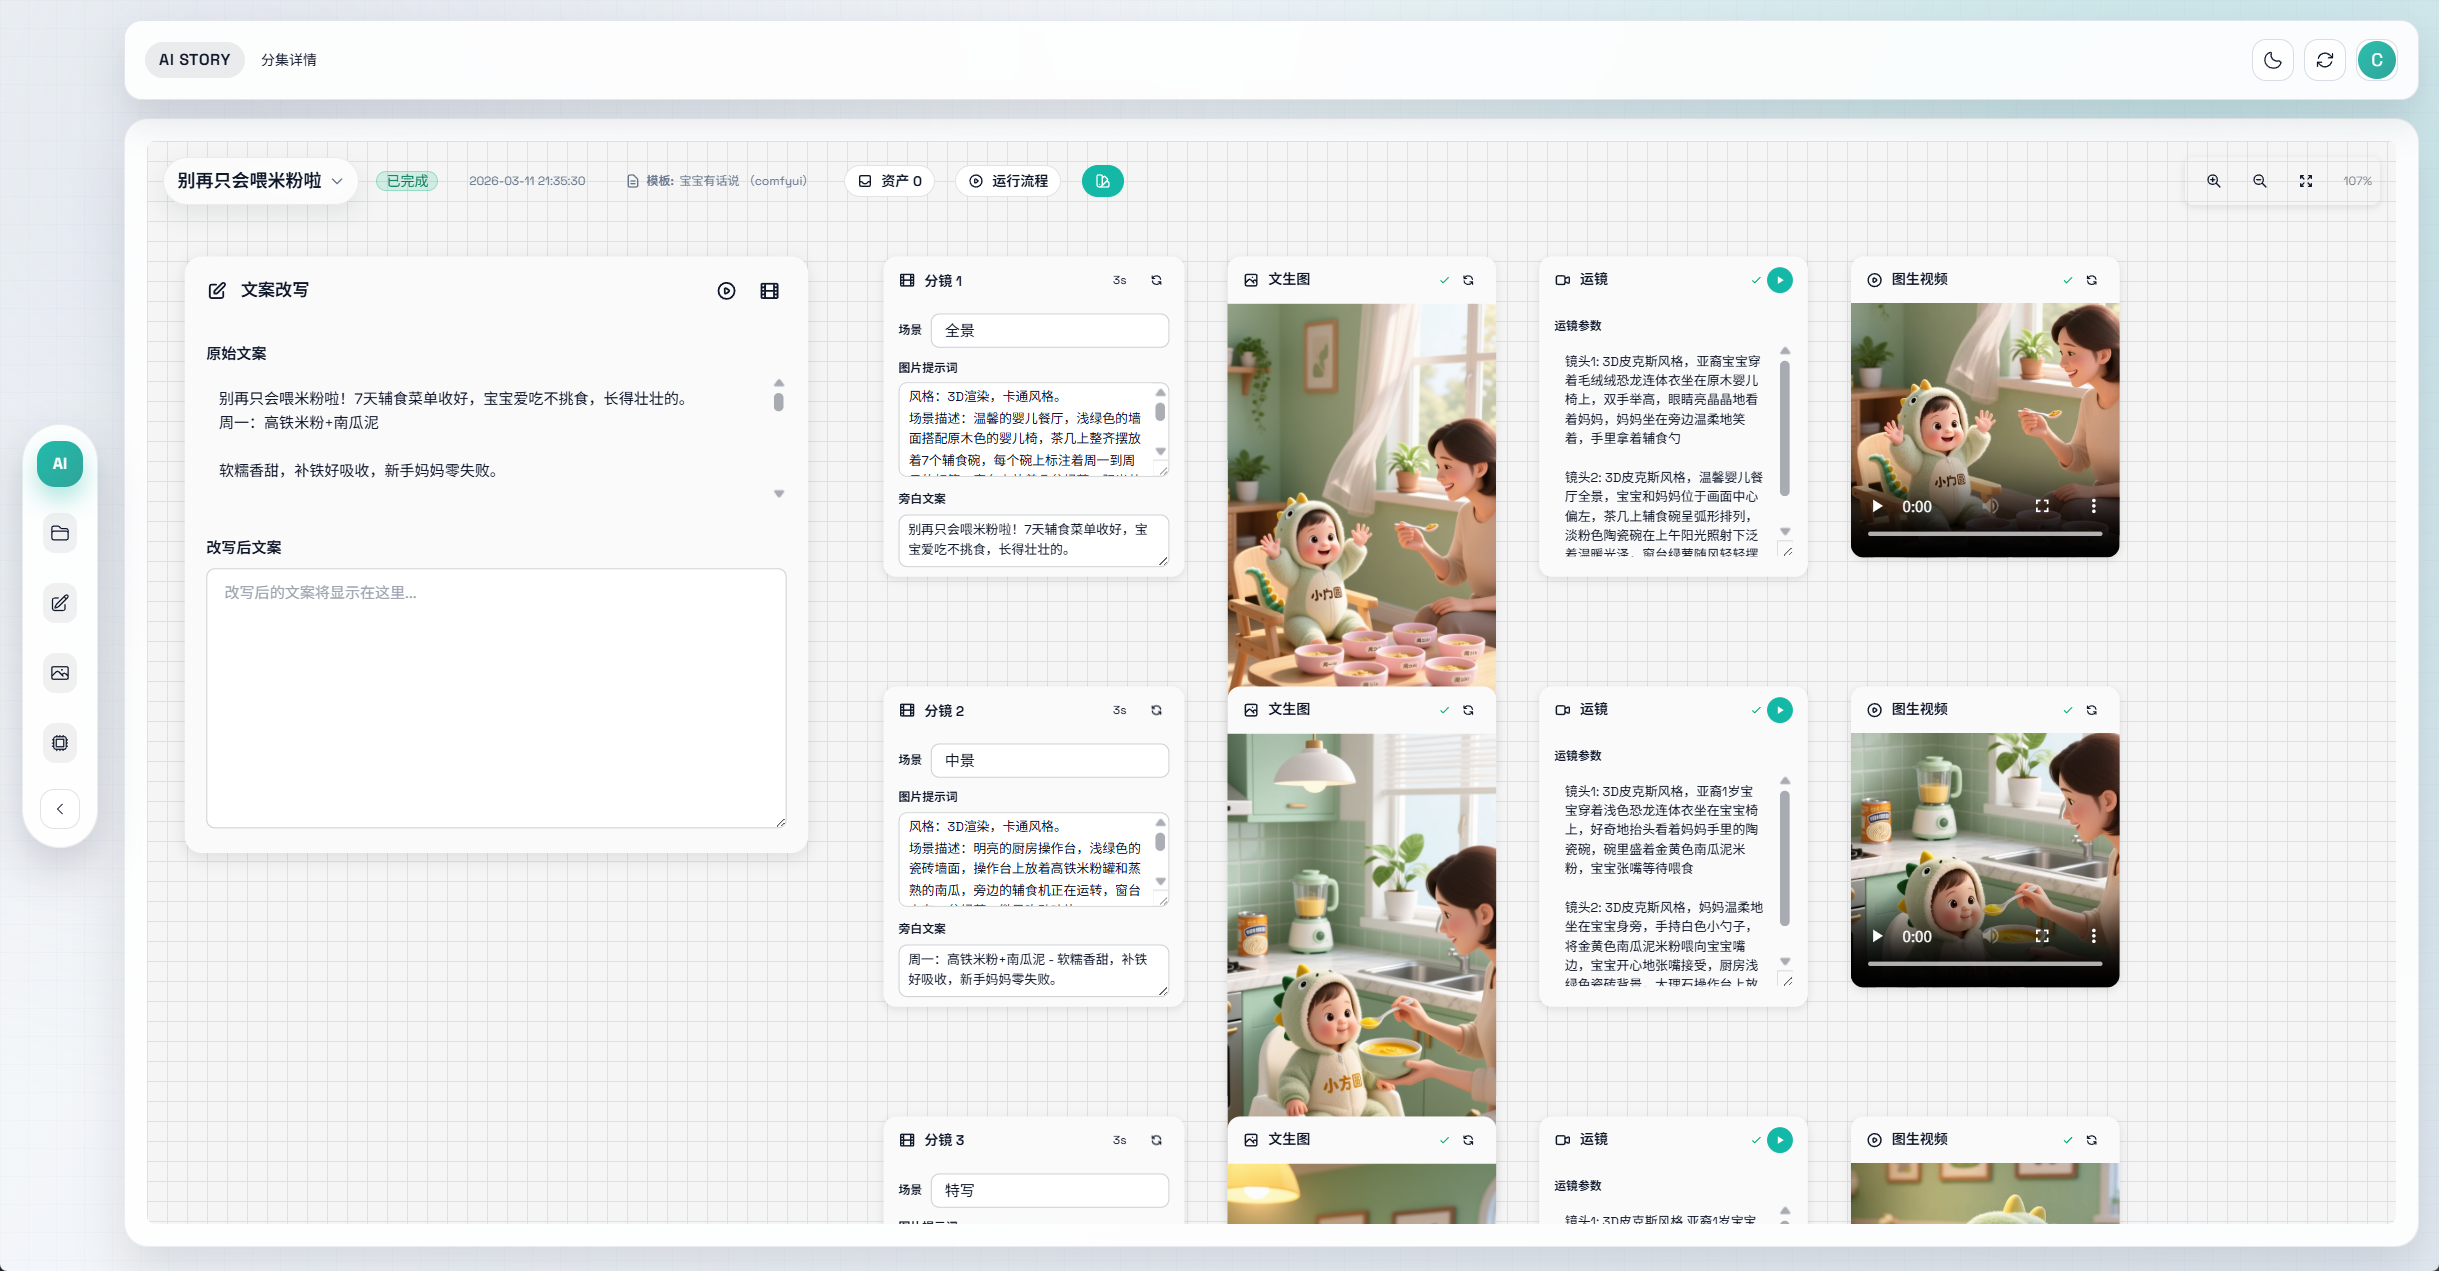Click the first 文生图 check mark

1444,280
